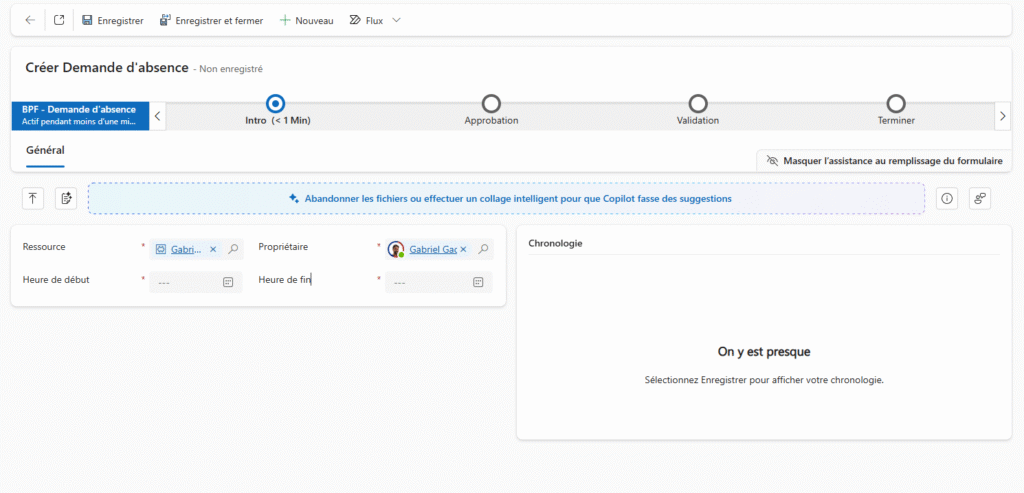
Task: Move the process bar to previous stages
Action: (157, 116)
